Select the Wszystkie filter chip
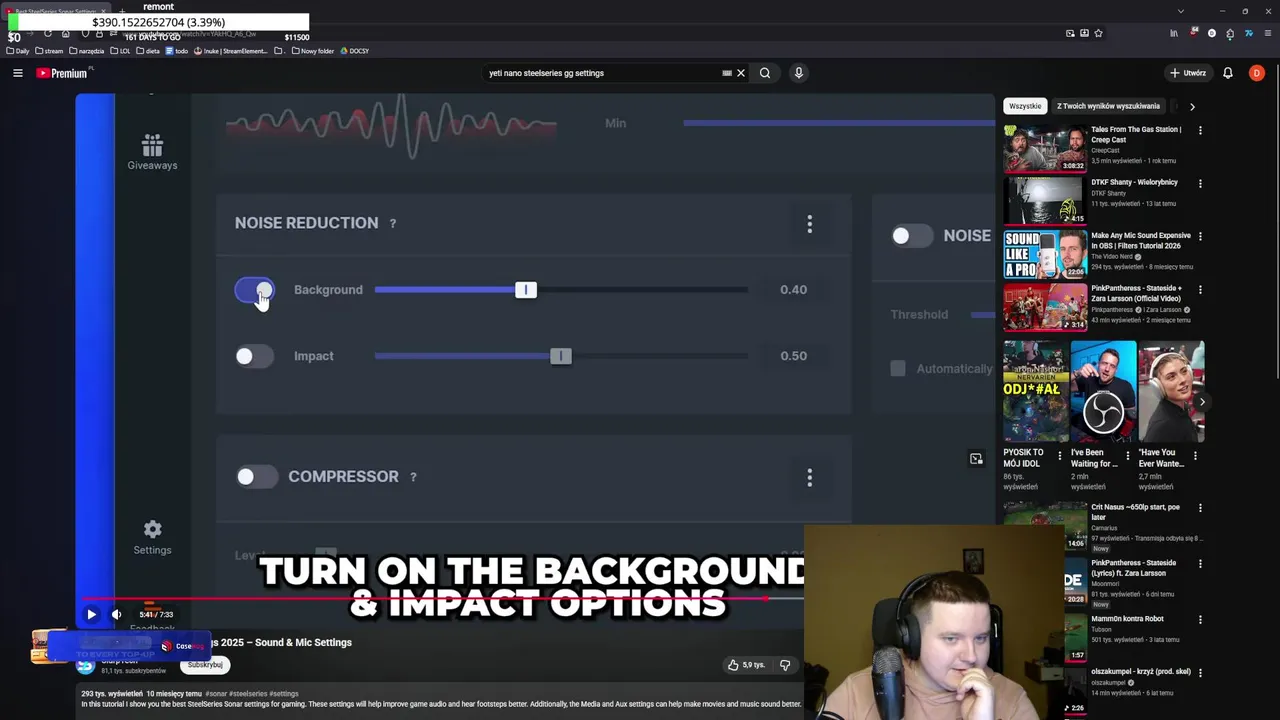The width and height of the screenshot is (1280, 720). coord(1025,106)
